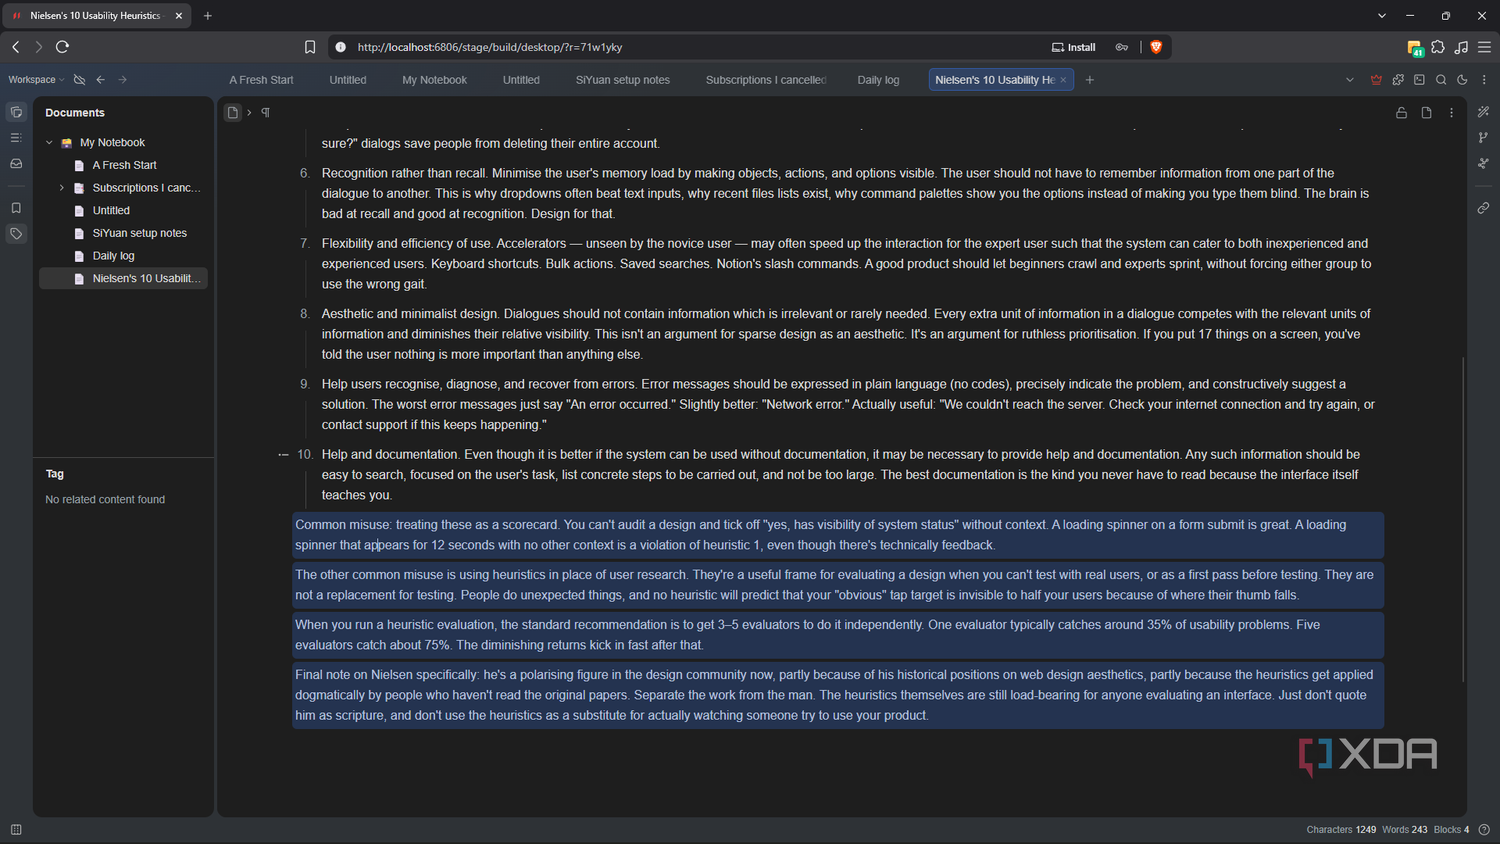Toggle cloud sync off icon
This screenshot has height=844, width=1500.
79,80
